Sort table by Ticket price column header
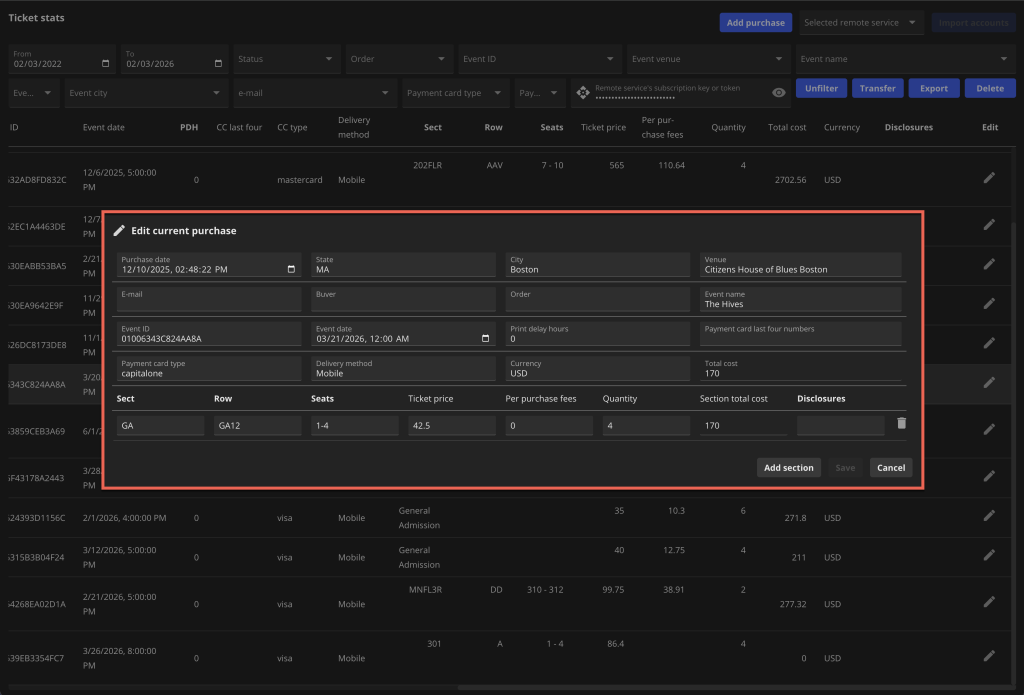1024x695 pixels. pyautogui.click(x=603, y=128)
